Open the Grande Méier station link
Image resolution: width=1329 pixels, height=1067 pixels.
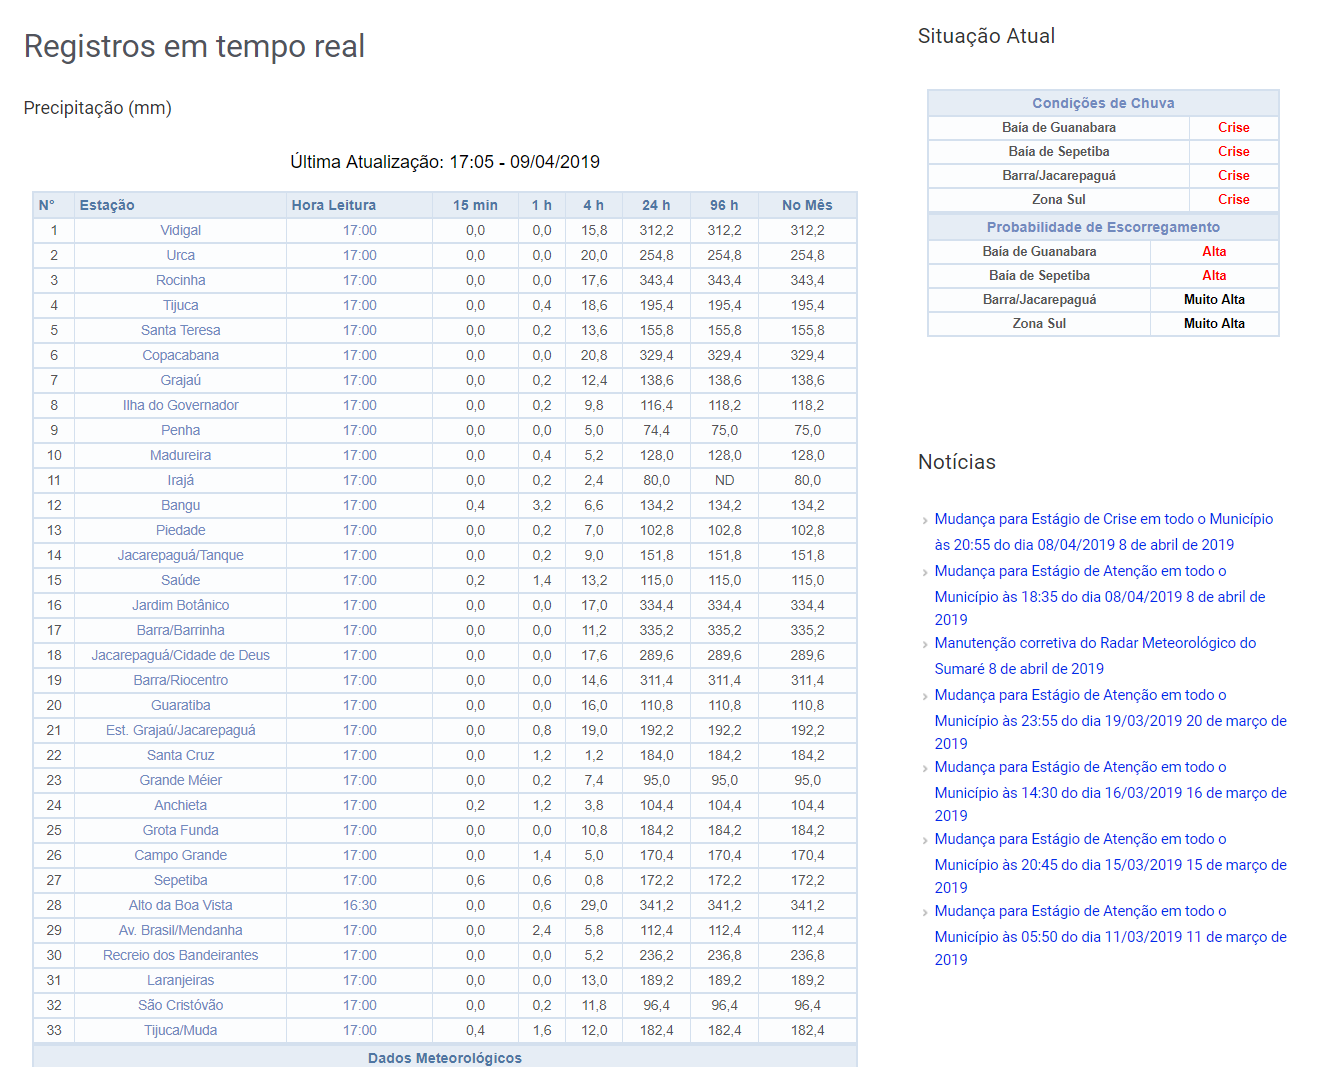tap(180, 780)
